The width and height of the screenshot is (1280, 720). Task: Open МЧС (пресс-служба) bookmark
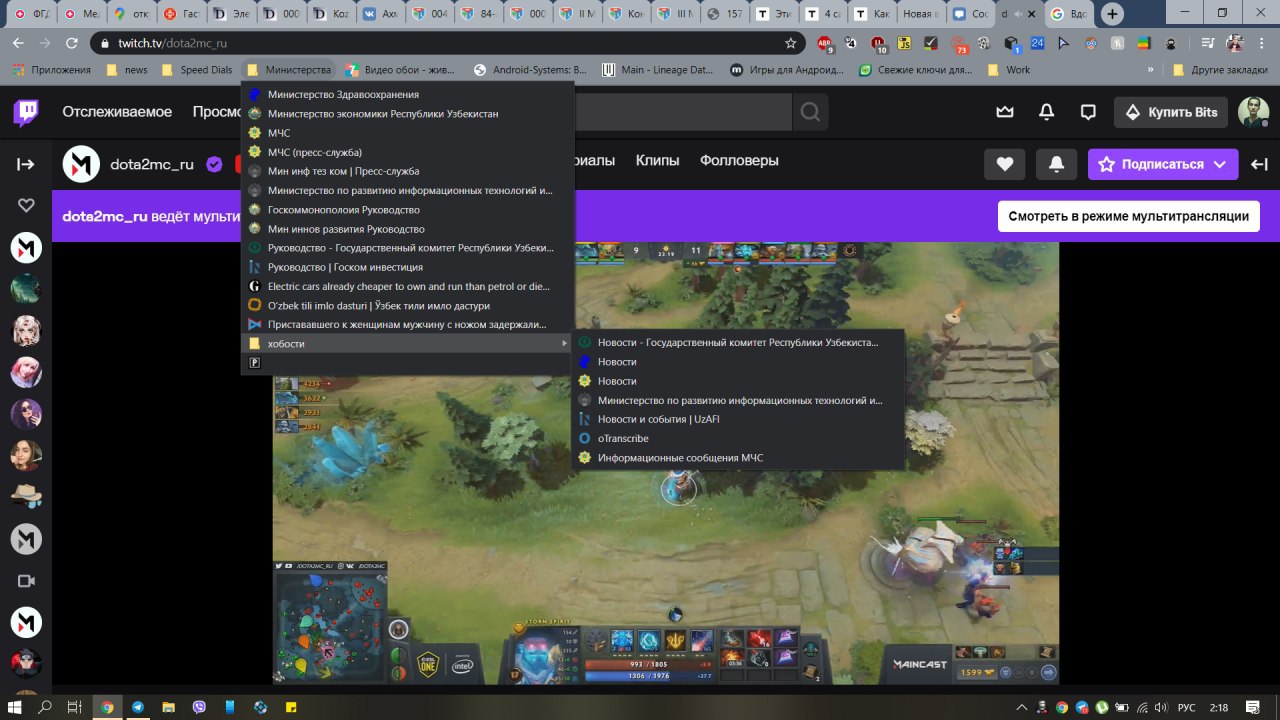click(408, 152)
